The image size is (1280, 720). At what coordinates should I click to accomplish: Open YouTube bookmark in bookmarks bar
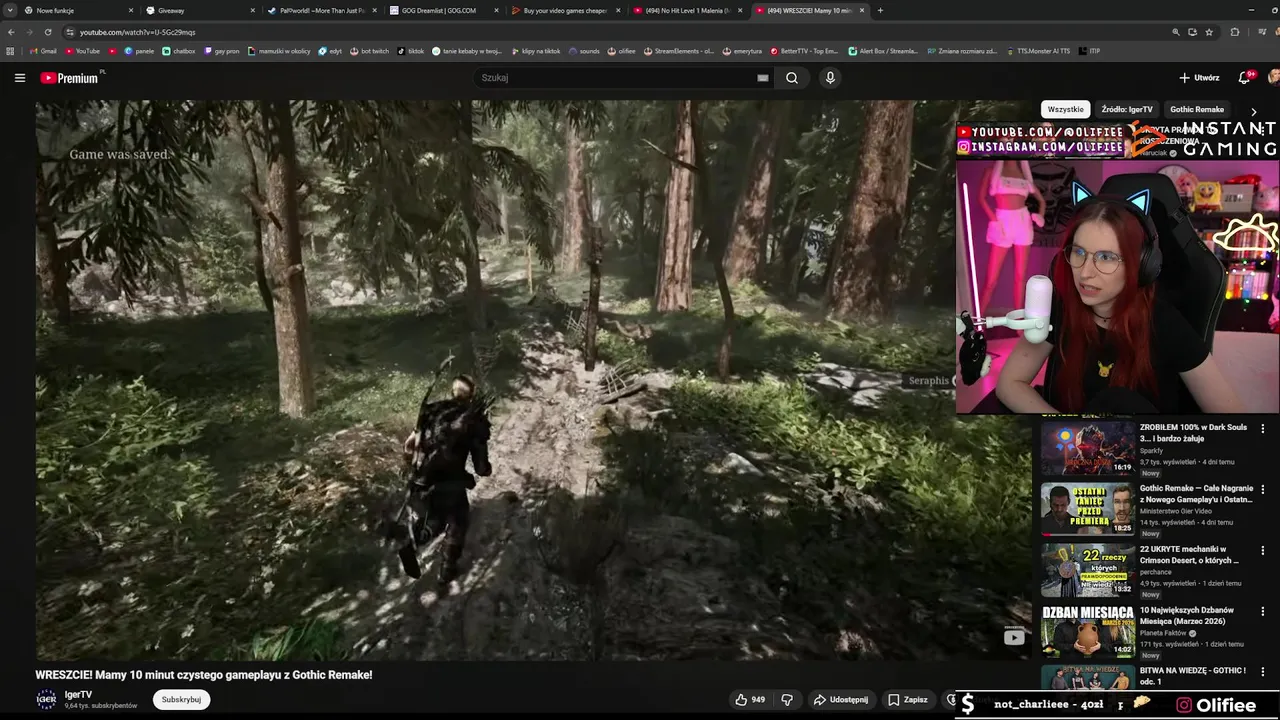(82, 51)
